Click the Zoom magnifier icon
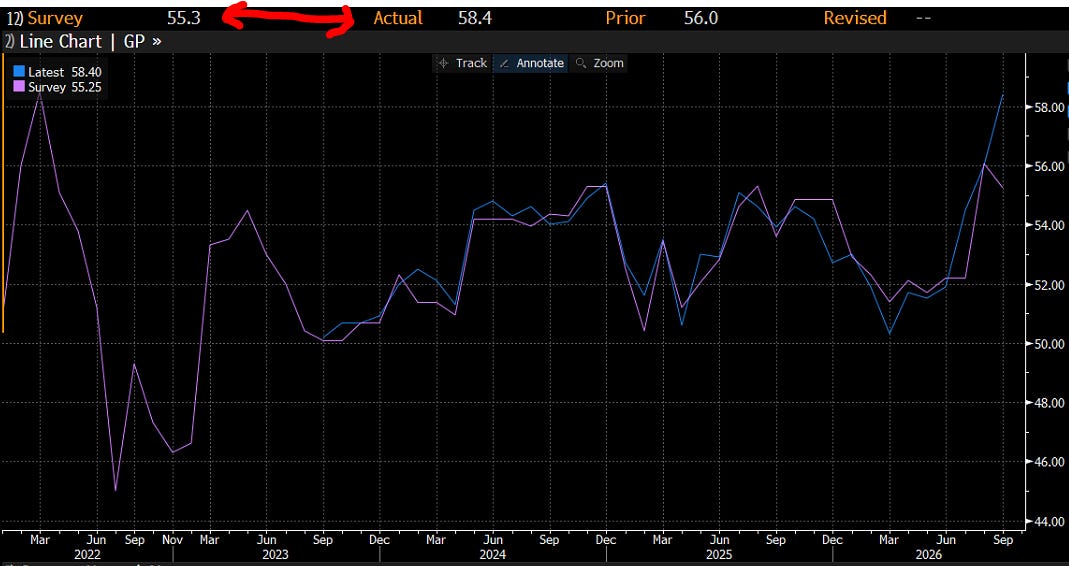The height and width of the screenshot is (566, 1069). (581, 63)
